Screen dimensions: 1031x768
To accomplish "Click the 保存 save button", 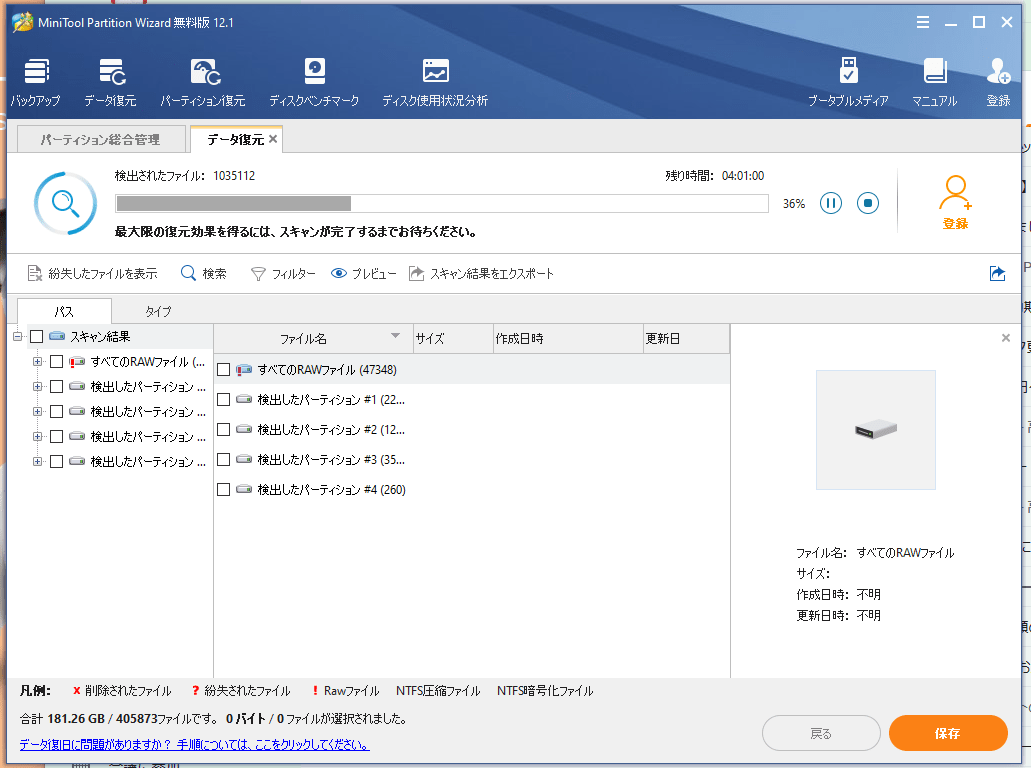I will coord(947,733).
